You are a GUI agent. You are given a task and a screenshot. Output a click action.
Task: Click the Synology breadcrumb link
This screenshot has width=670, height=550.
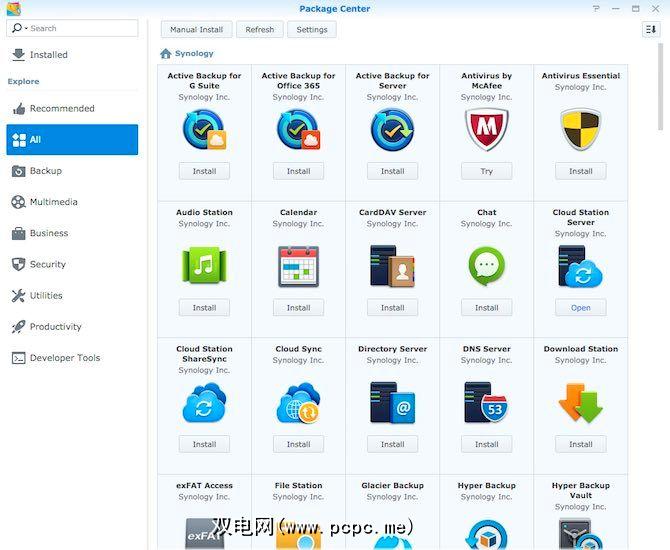tap(194, 53)
